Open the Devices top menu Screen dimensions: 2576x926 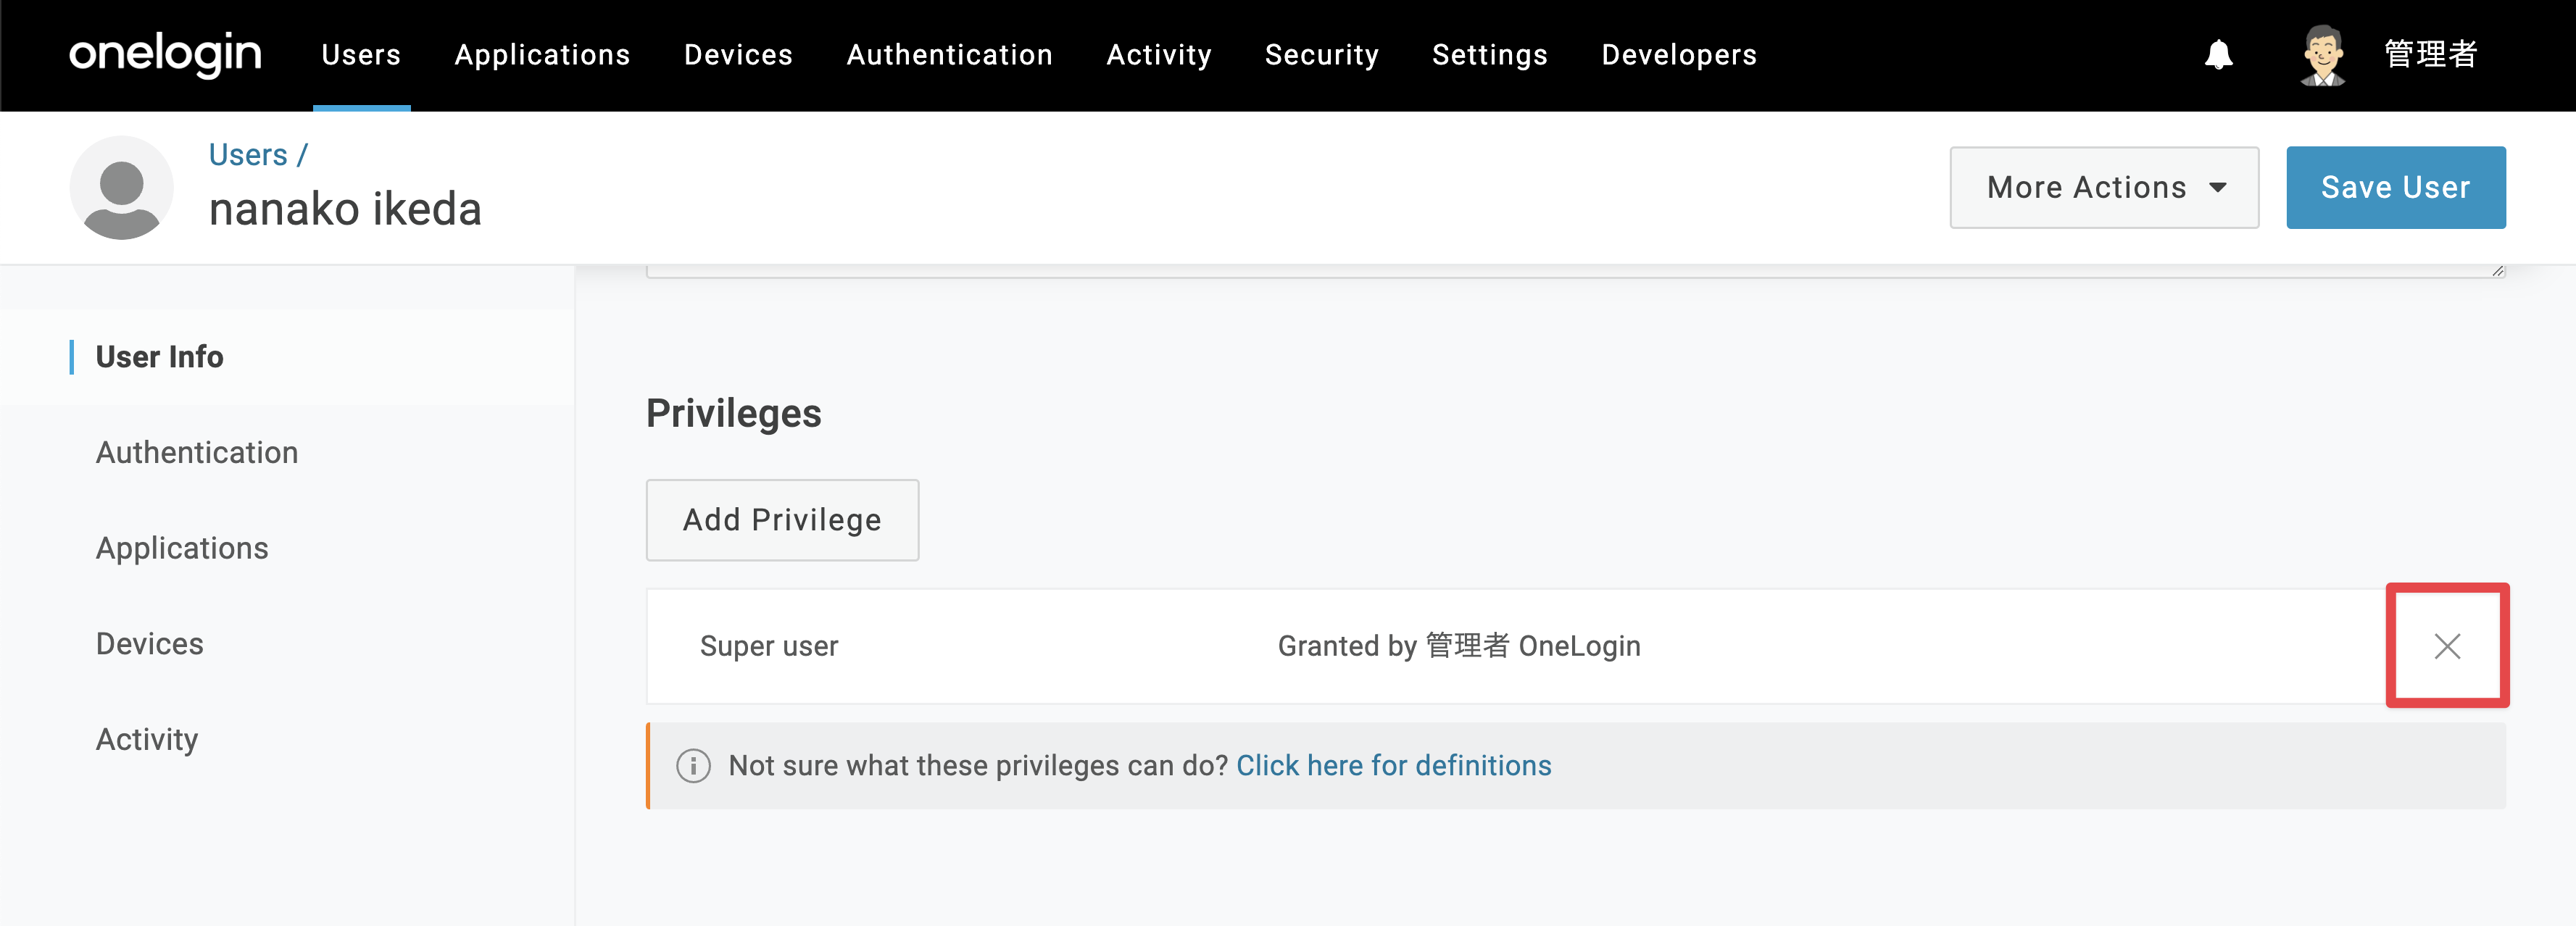tap(738, 55)
